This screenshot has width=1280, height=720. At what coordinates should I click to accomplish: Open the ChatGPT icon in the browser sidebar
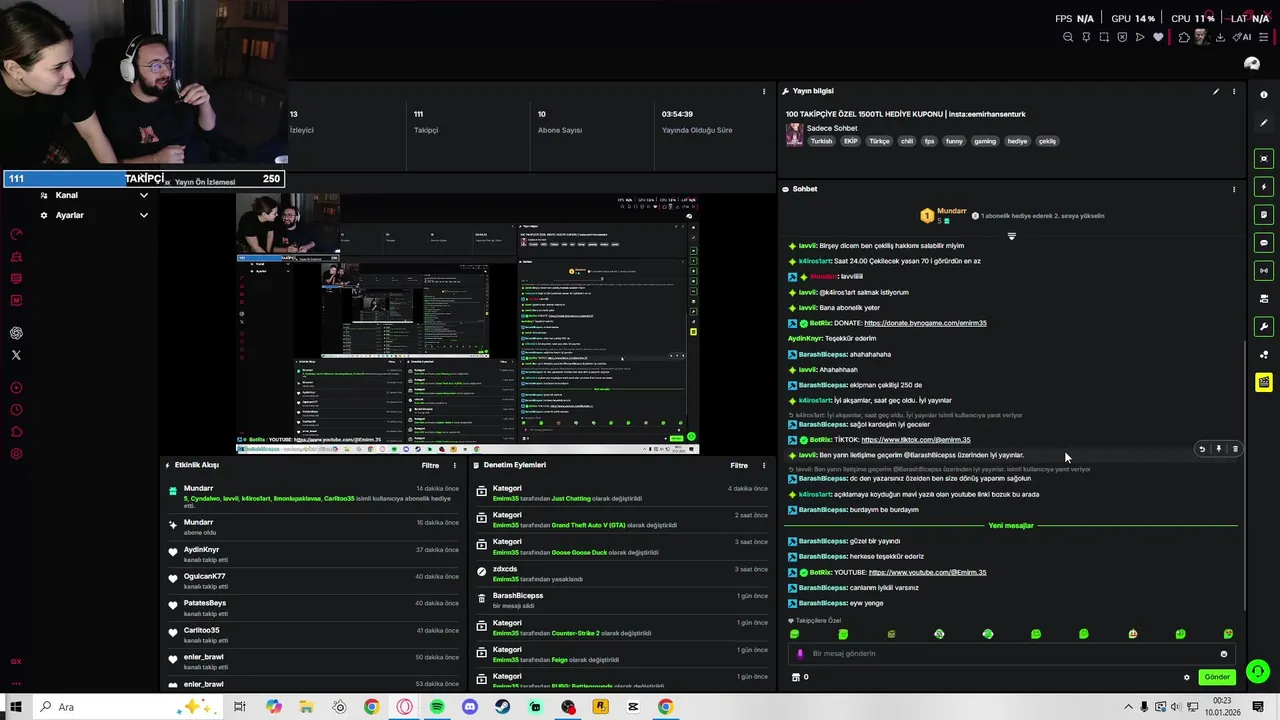pyautogui.click(x=16, y=333)
